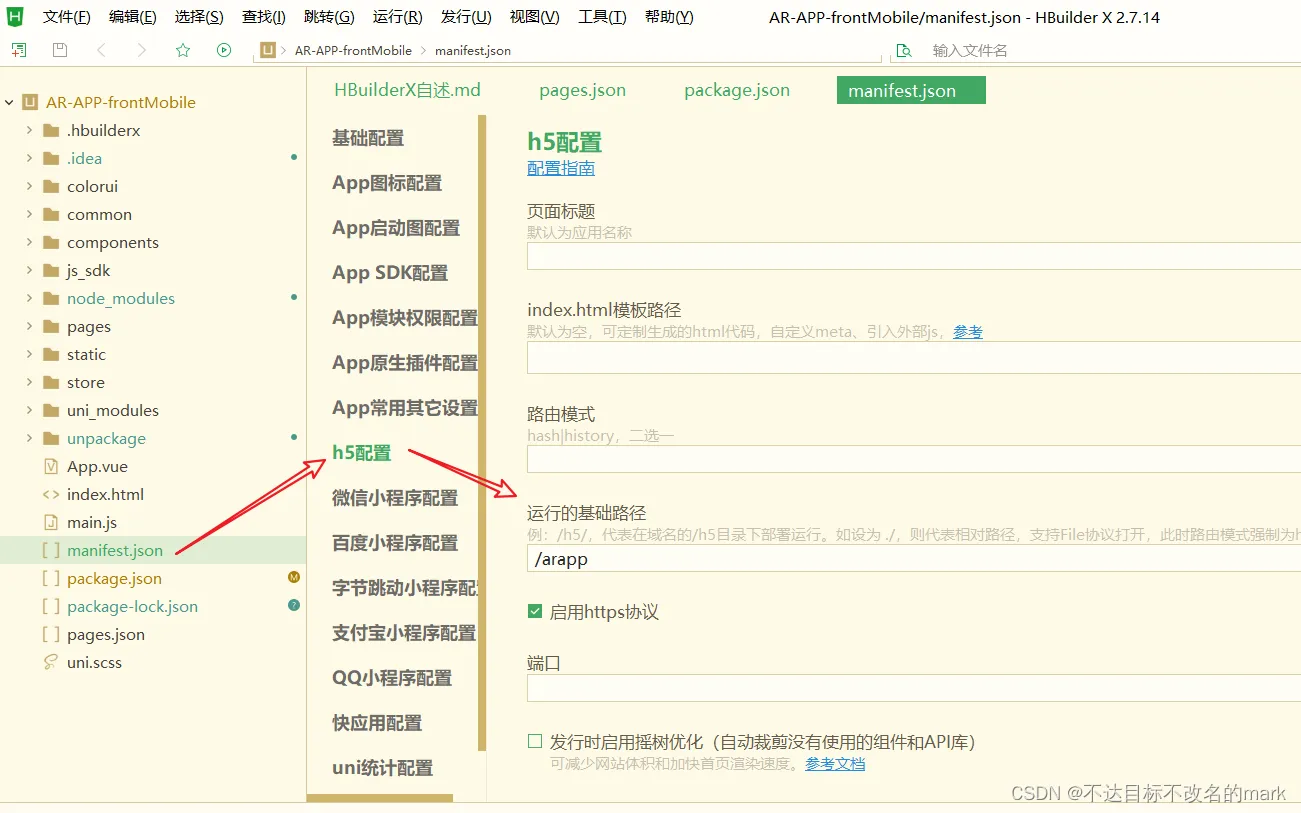Select uni统计配置 section
The image size is (1301, 813).
pos(382,768)
